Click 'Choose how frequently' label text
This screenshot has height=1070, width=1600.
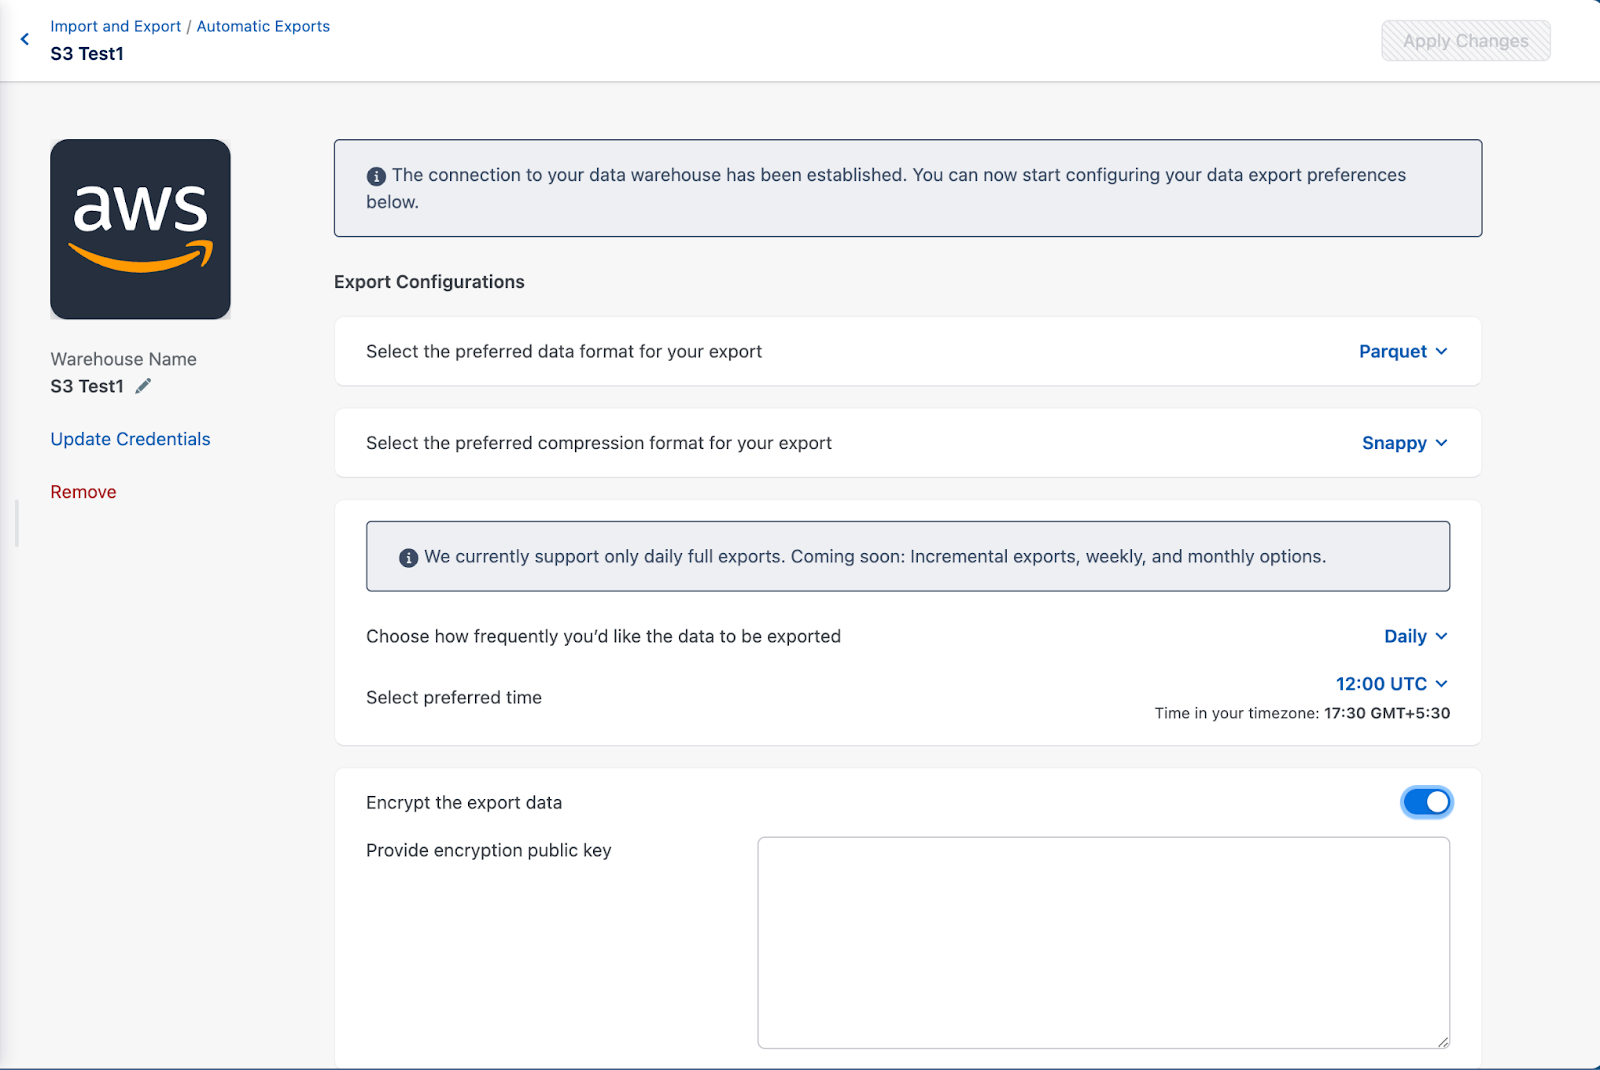point(603,636)
